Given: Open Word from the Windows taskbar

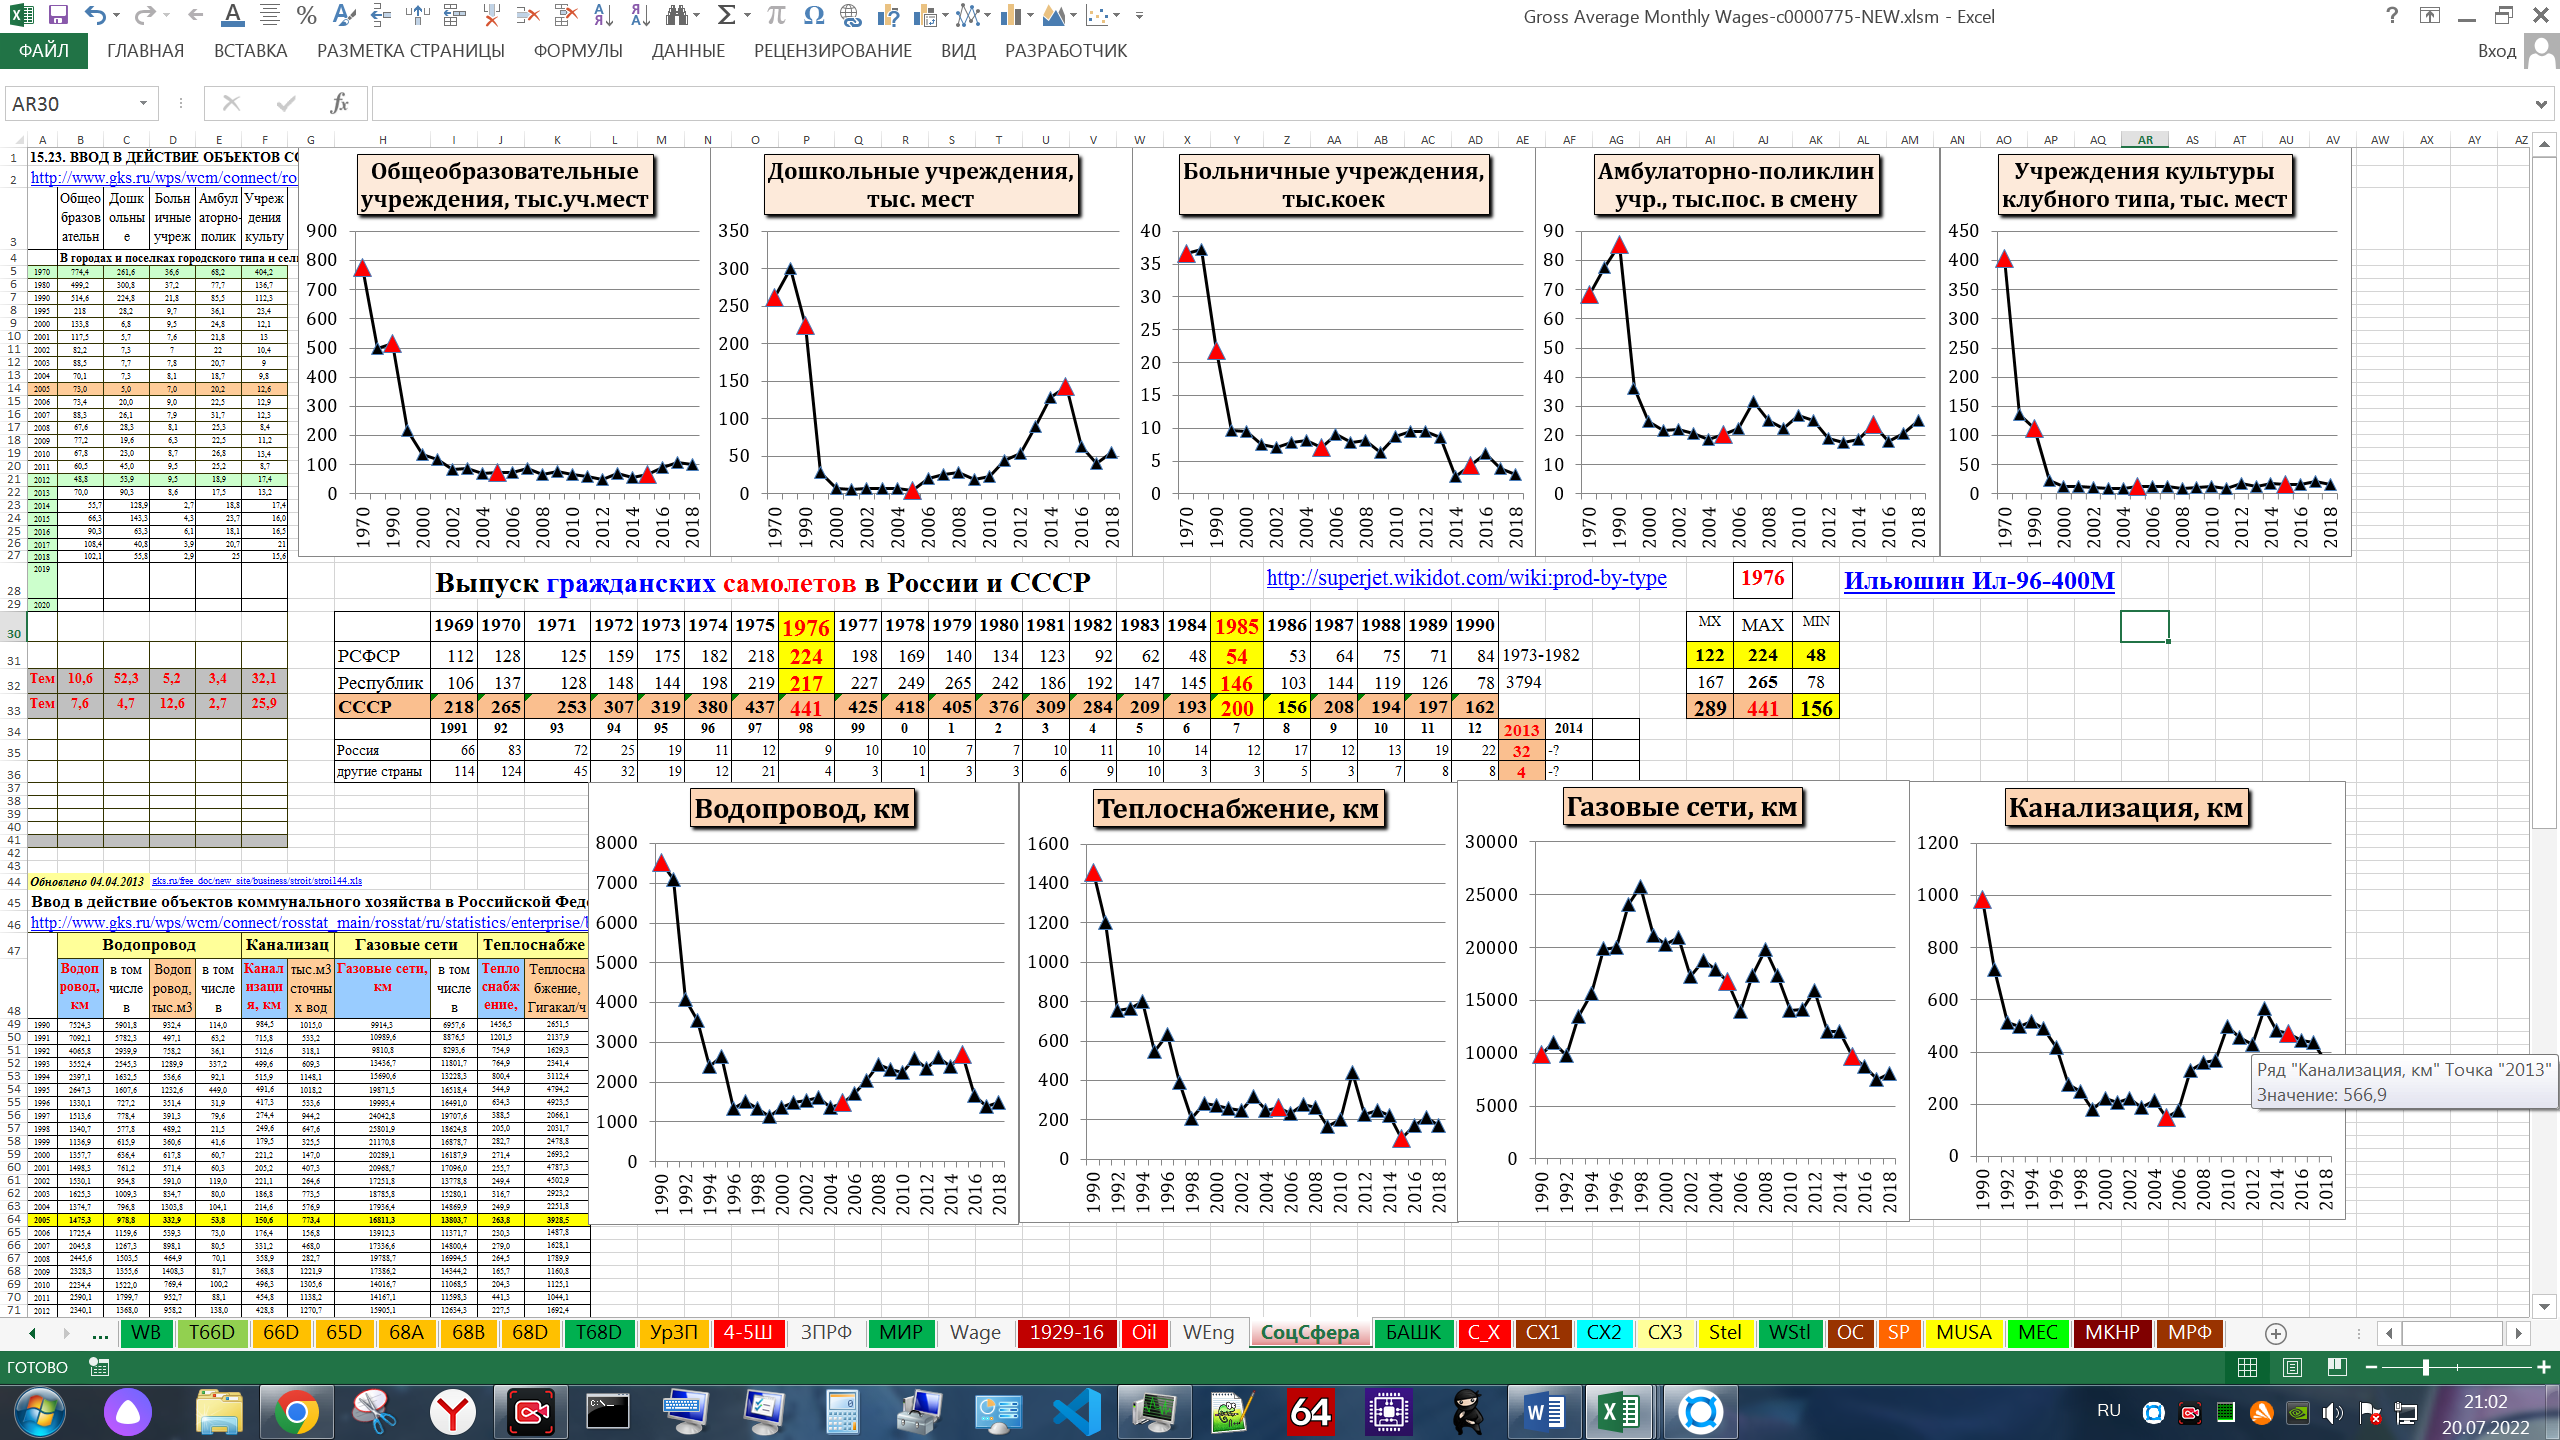Looking at the screenshot, I should [x=1545, y=1412].
